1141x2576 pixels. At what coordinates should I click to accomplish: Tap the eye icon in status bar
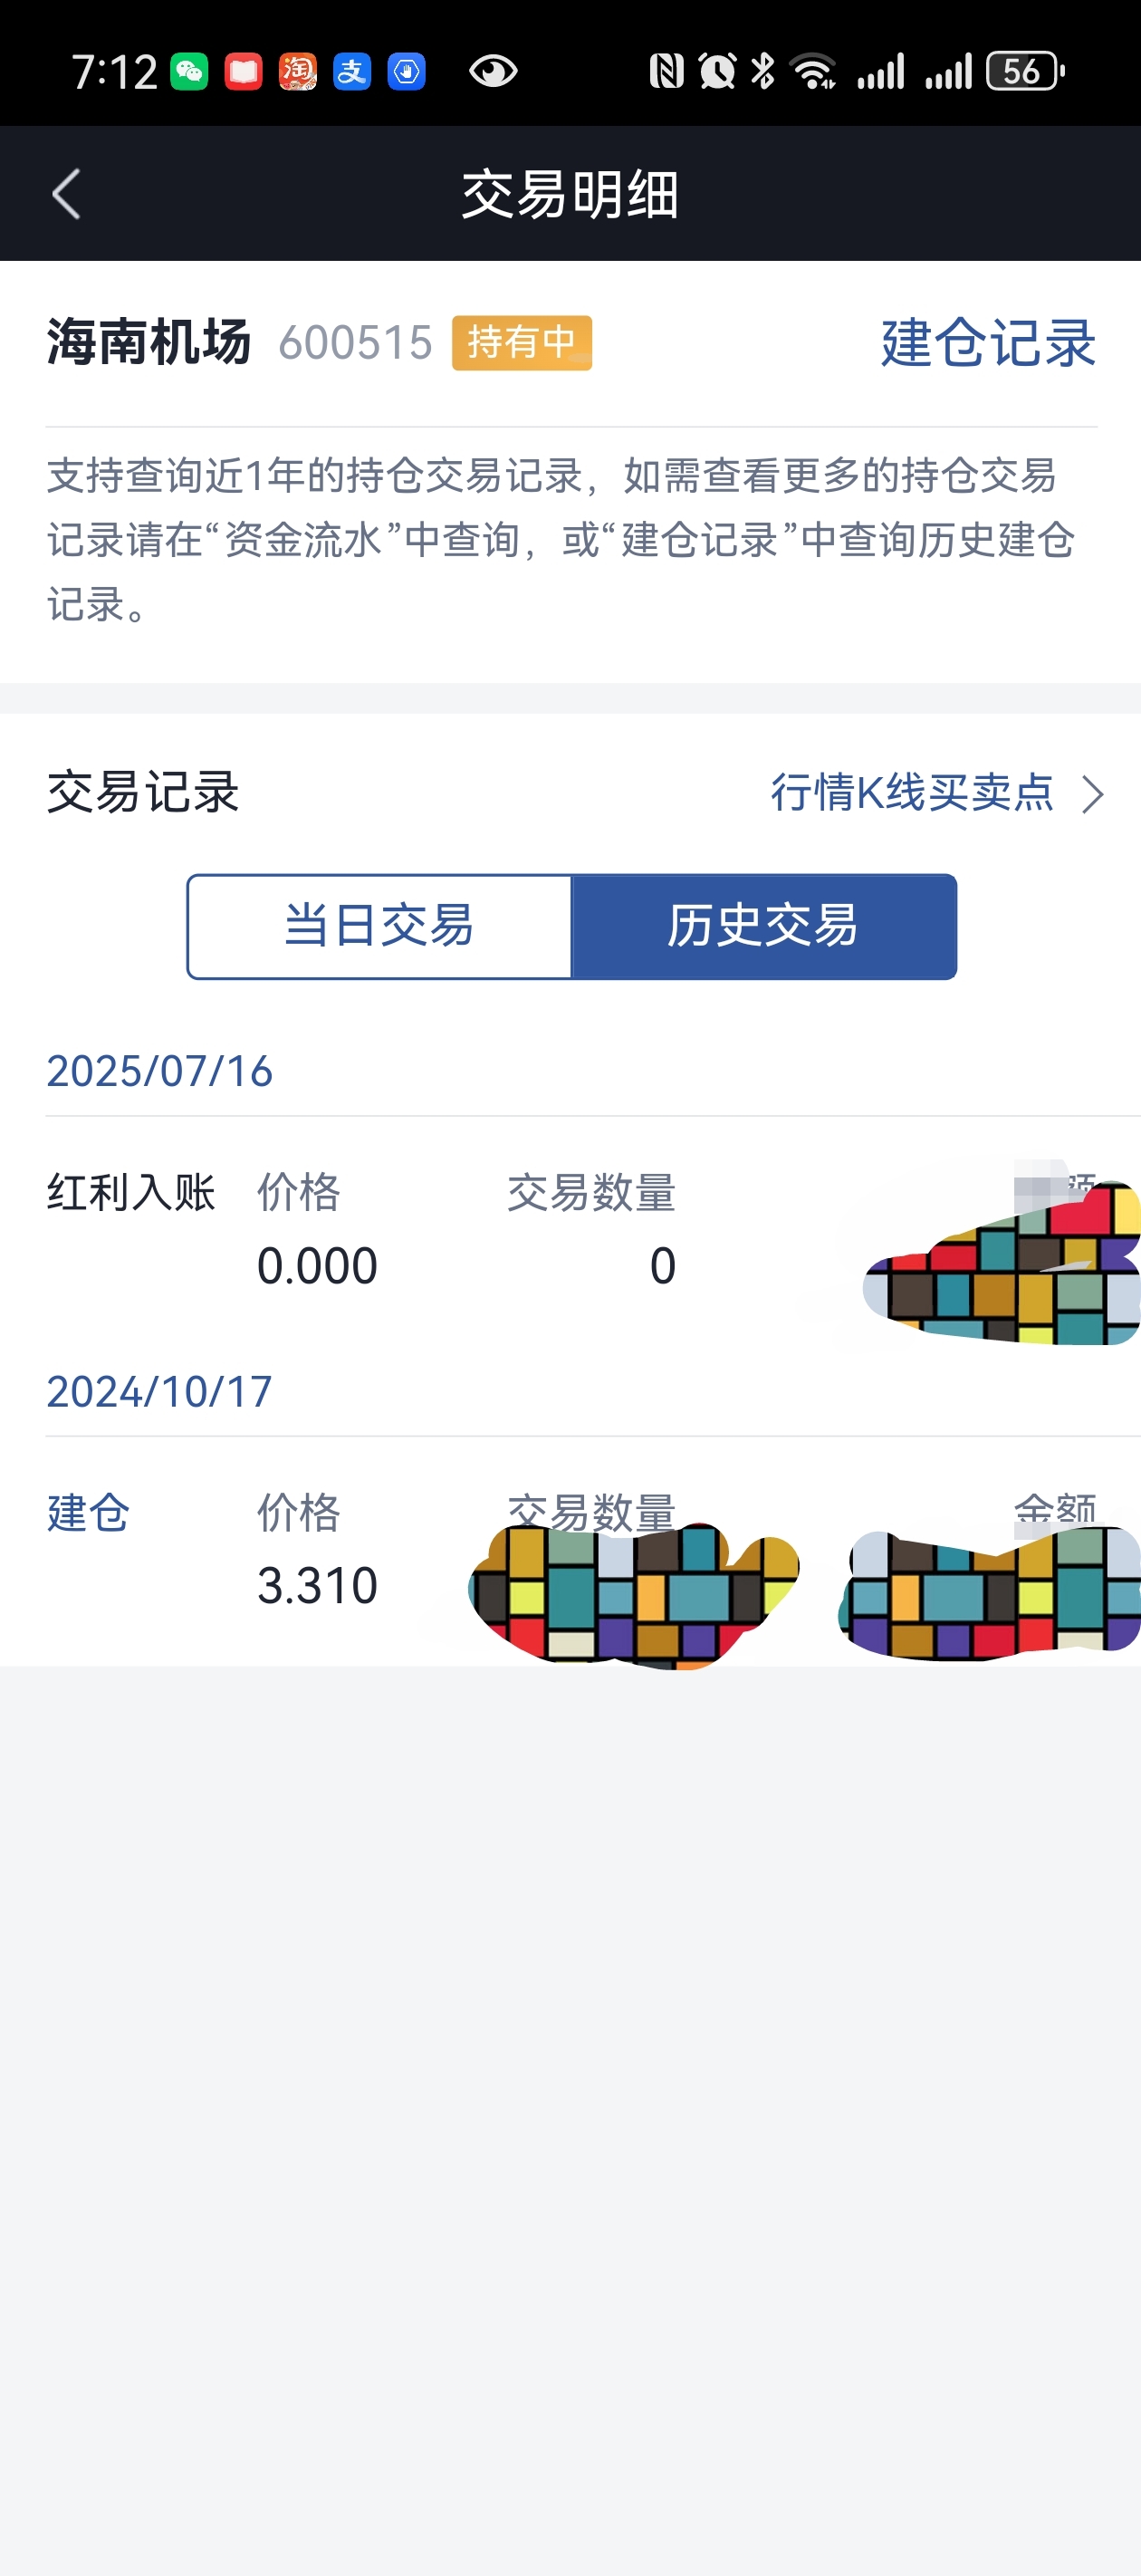(493, 71)
